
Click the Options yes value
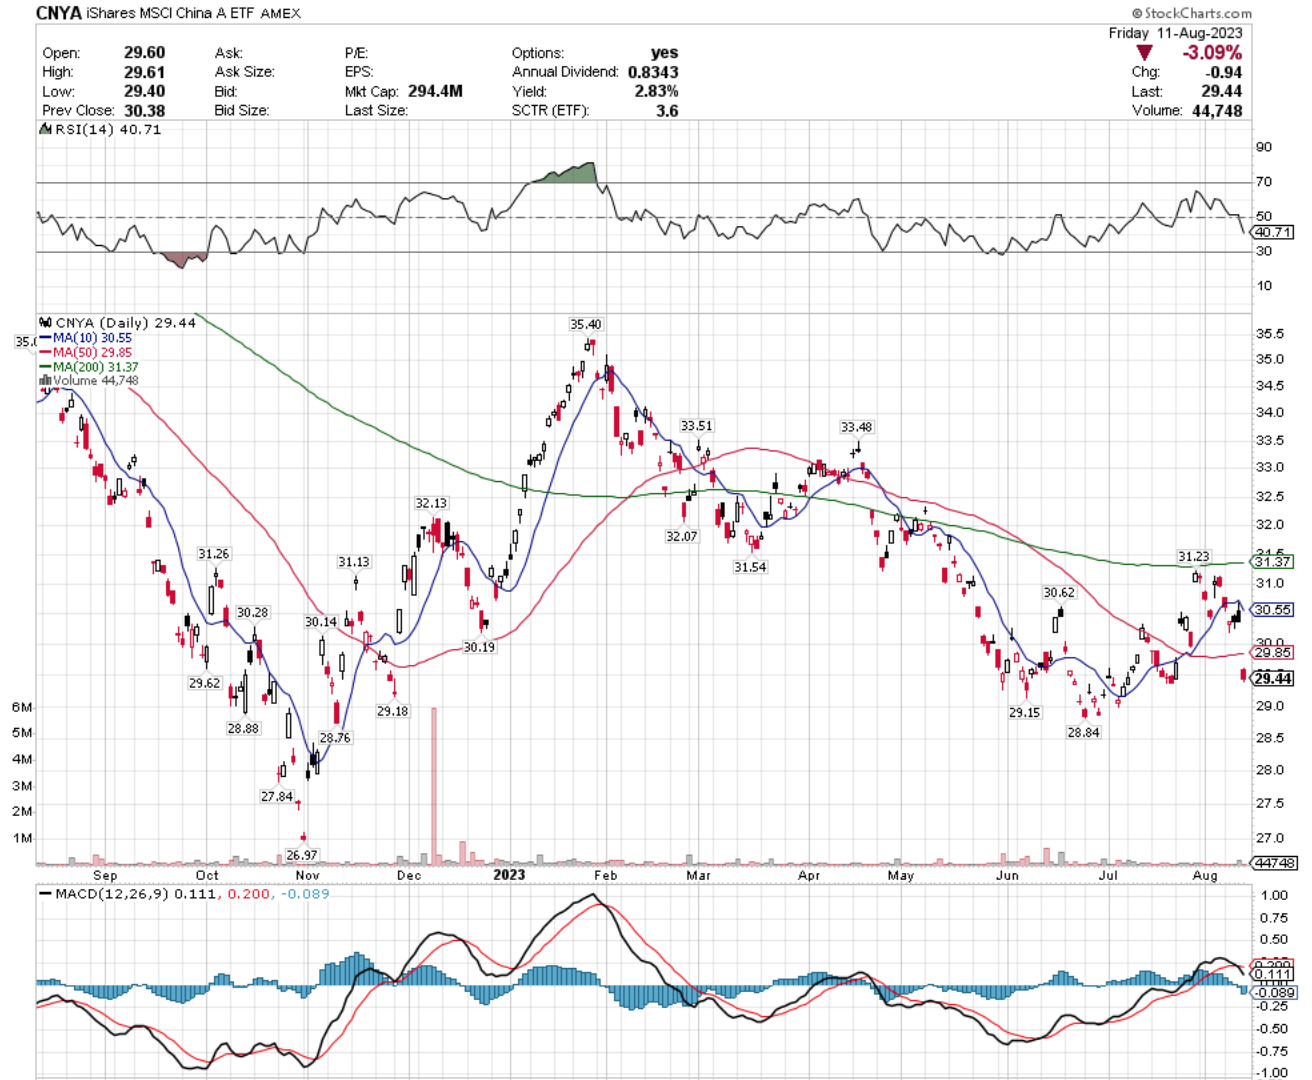tap(664, 53)
